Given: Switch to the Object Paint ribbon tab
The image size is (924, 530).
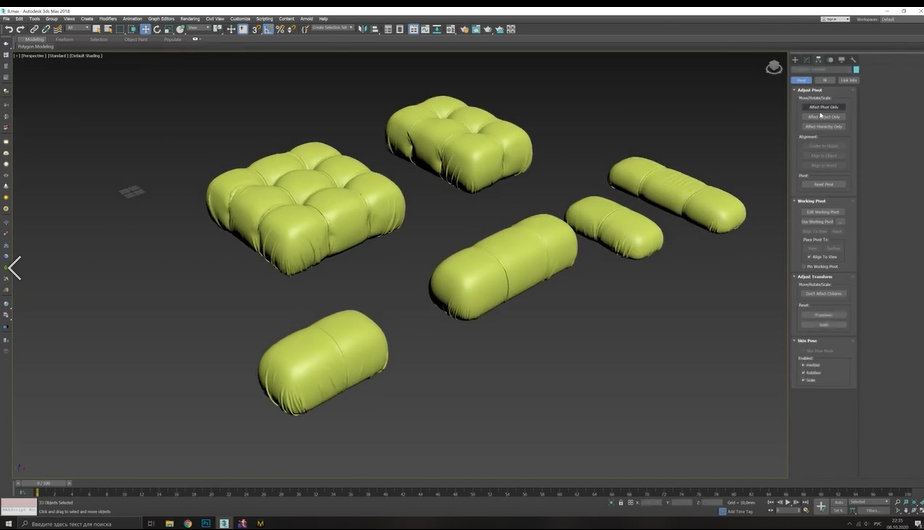Looking at the screenshot, I should click(136, 39).
